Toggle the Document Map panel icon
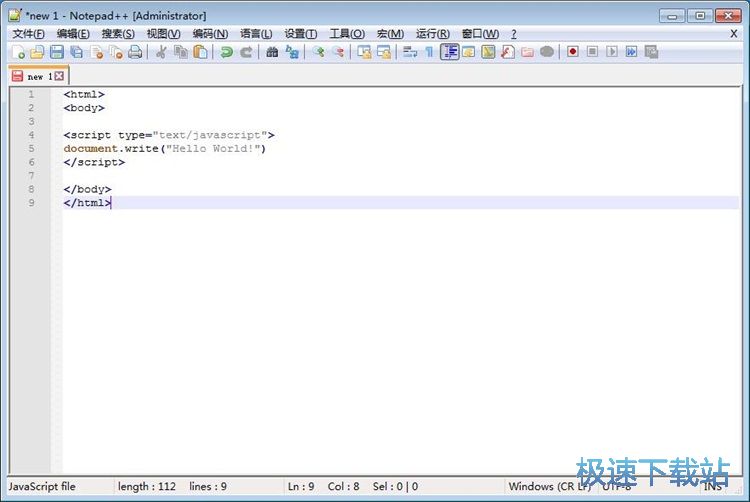This screenshot has width=750, height=502. 488,52
